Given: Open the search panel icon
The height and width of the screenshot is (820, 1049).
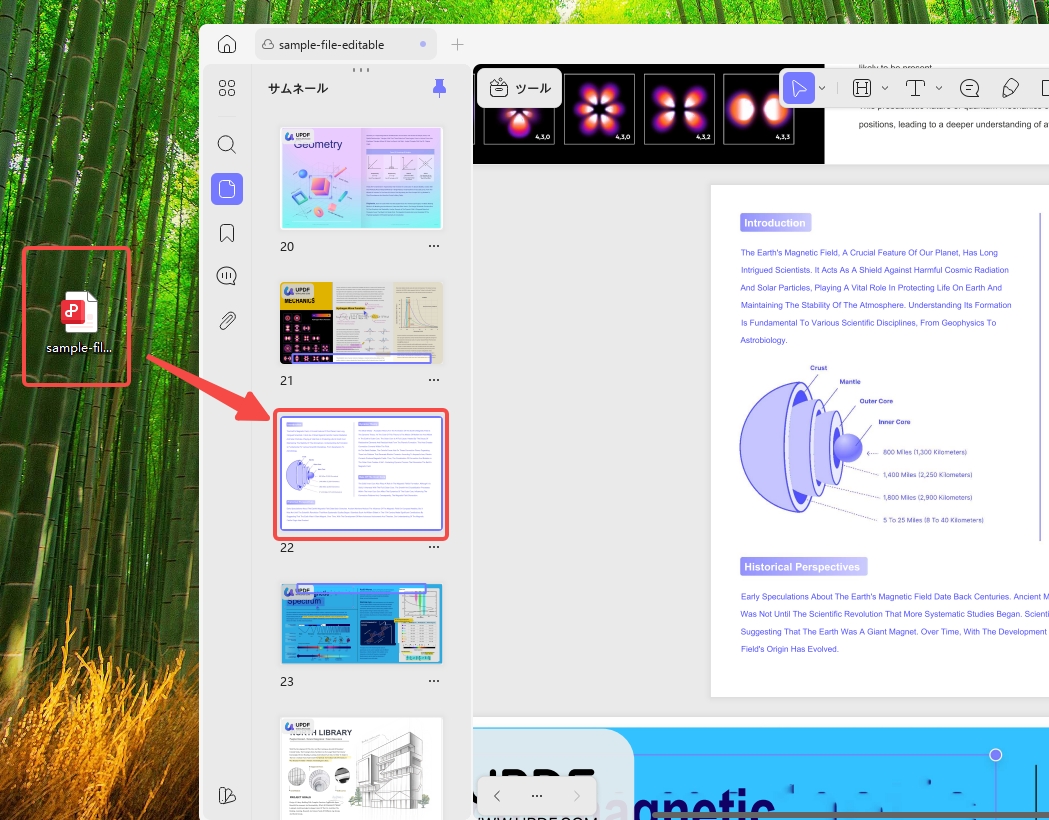Looking at the screenshot, I should pos(227,144).
